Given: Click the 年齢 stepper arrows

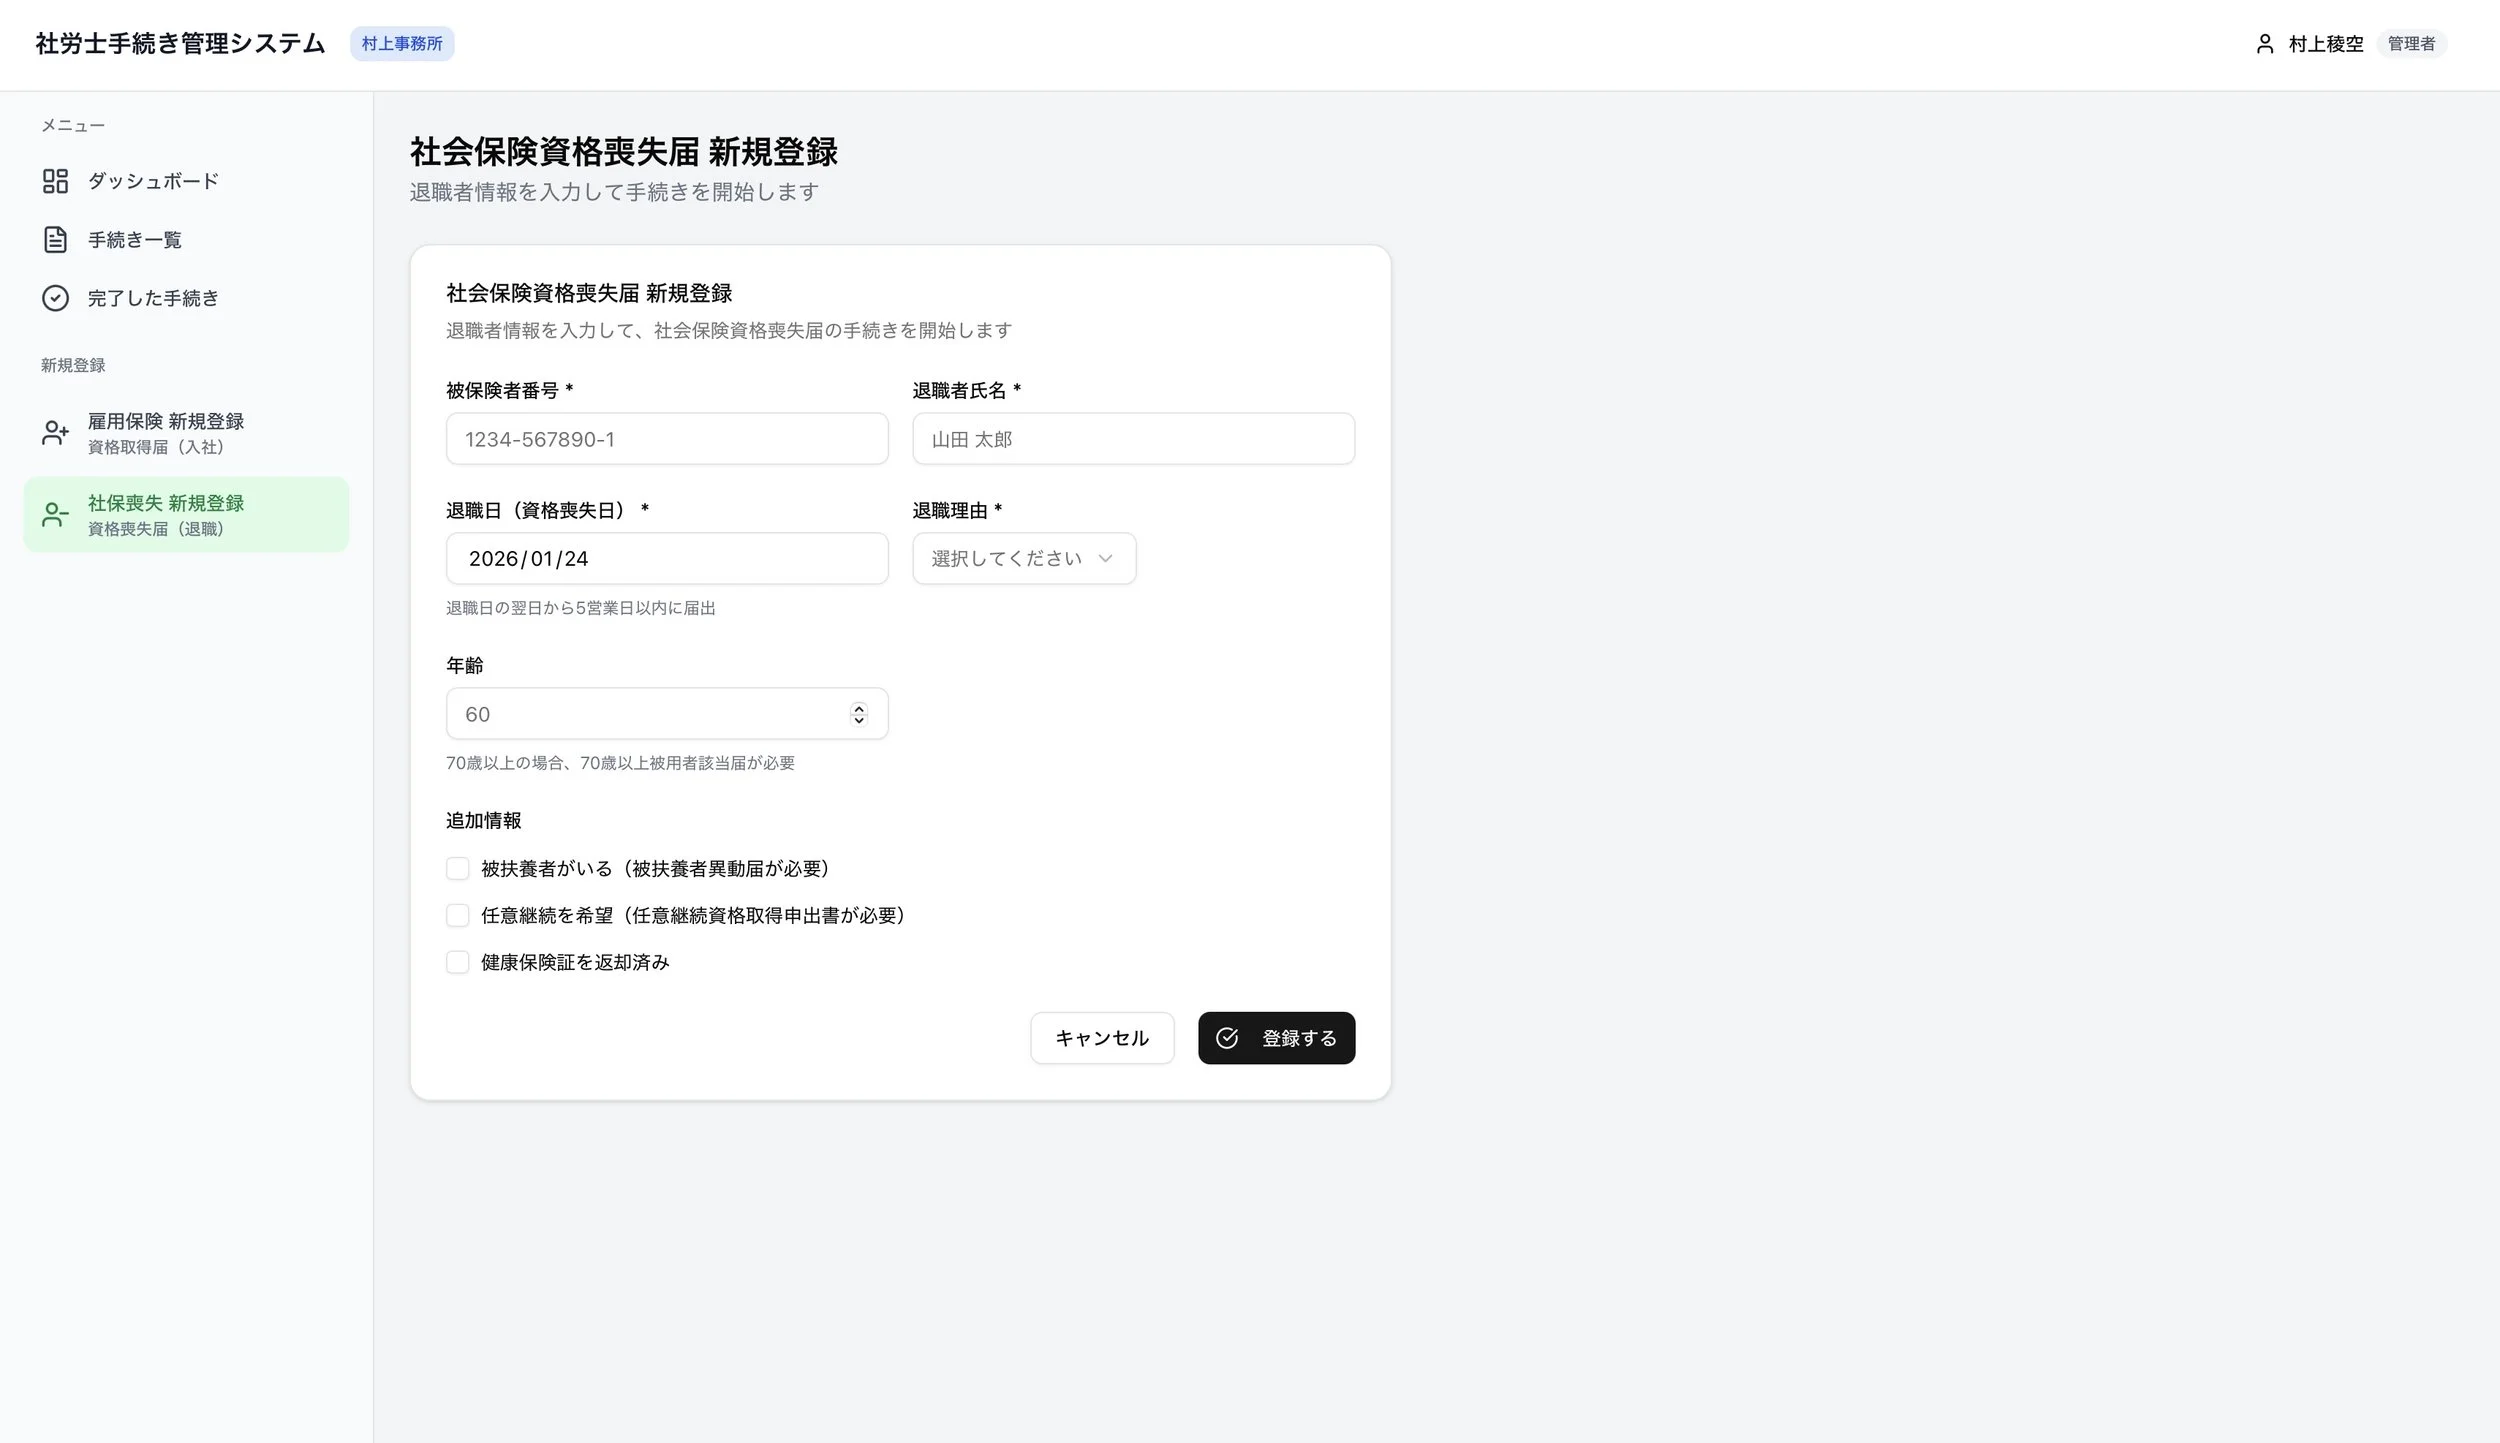Looking at the screenshot, I should (x=858, y=714).
